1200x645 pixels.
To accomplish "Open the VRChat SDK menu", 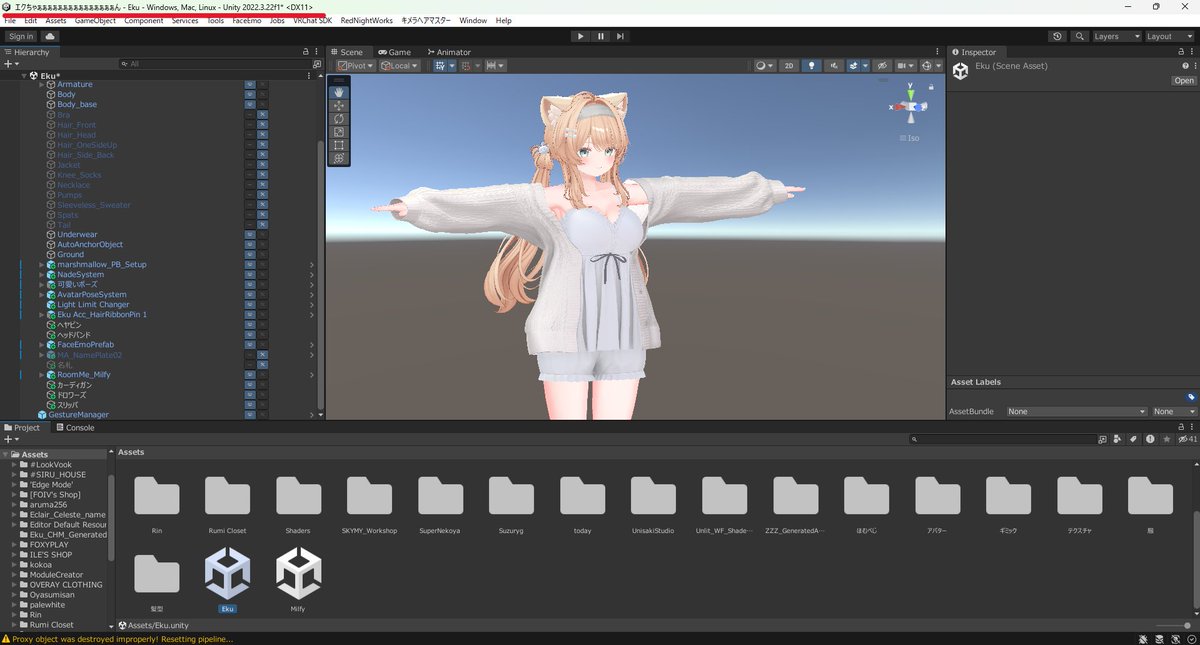I will pyautogui.click(x=312, y=20).
